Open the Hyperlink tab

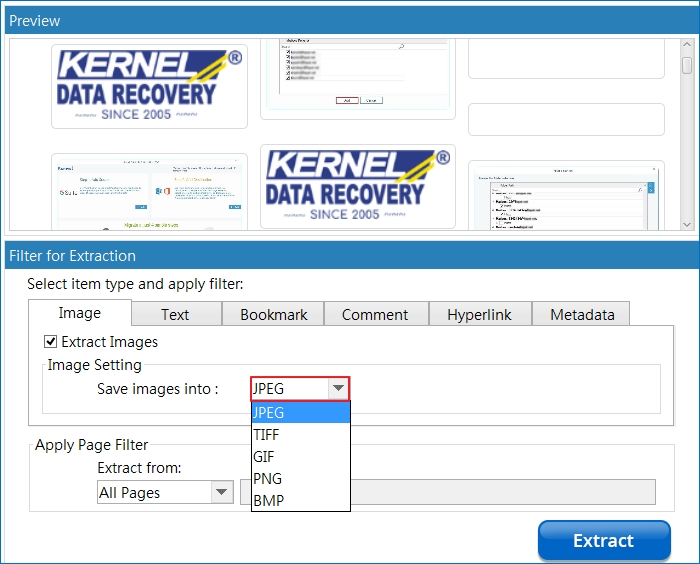click(479, 314)
